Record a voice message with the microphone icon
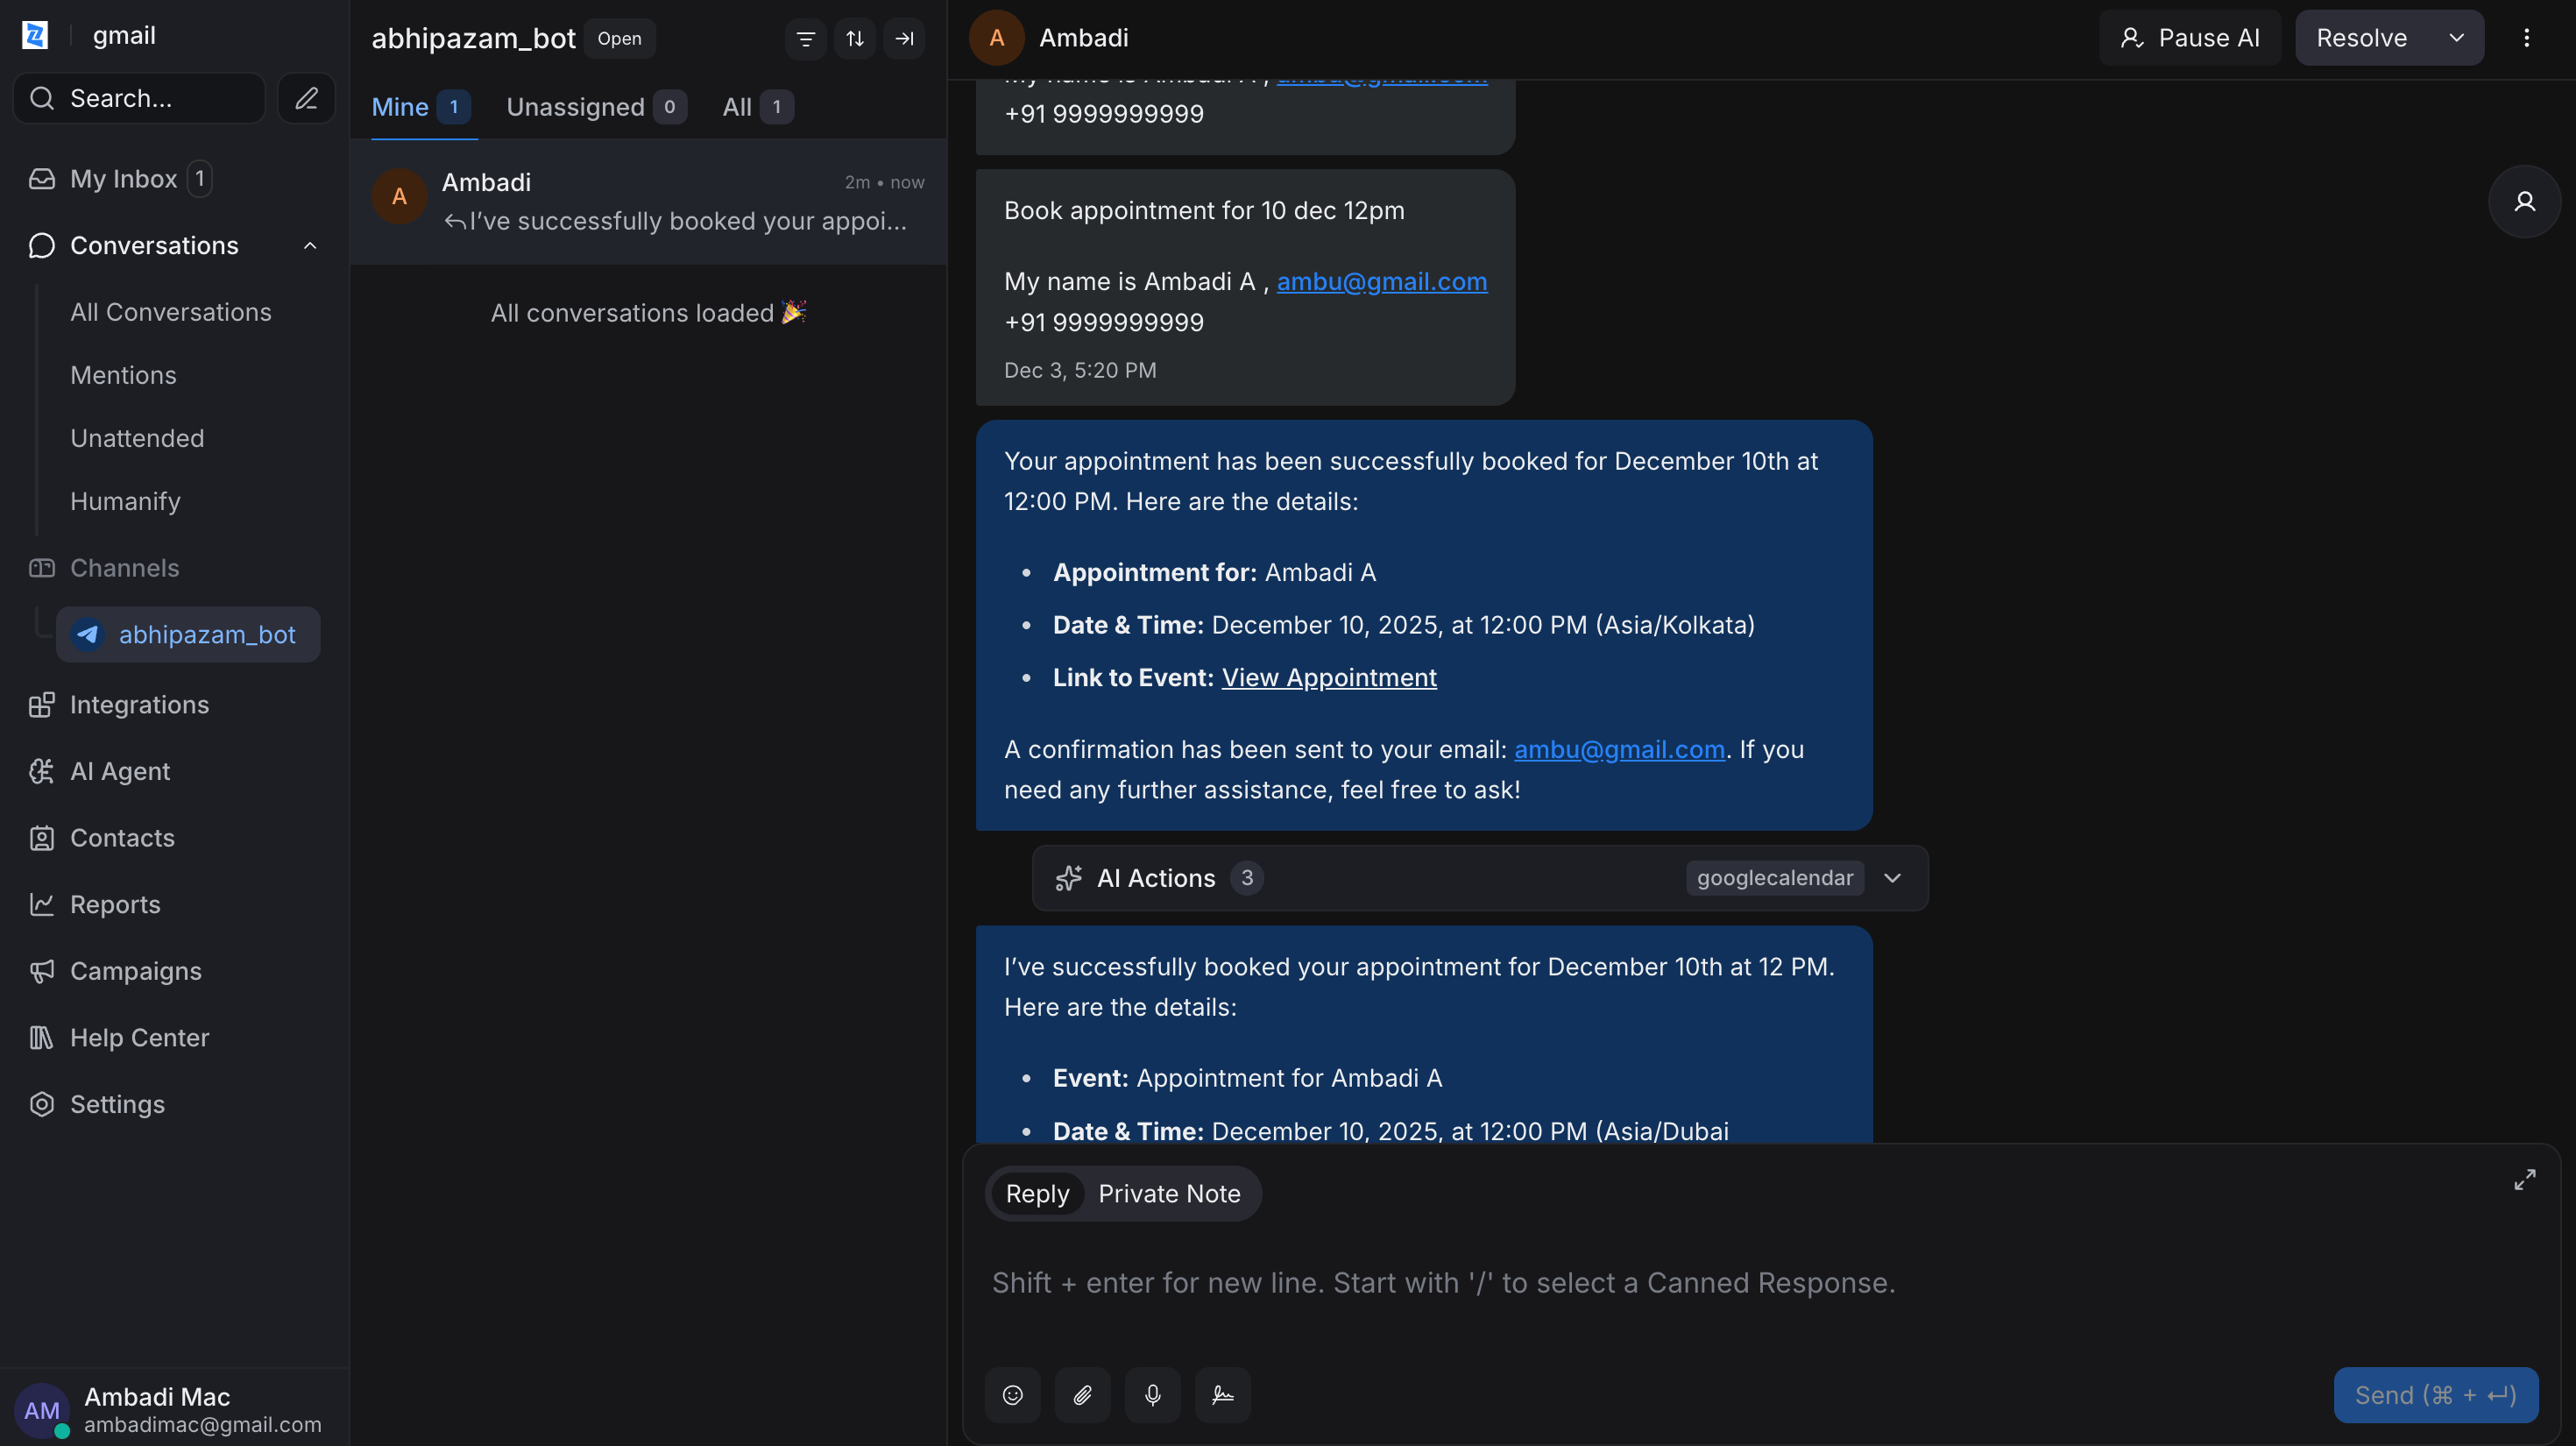 1152,1395
